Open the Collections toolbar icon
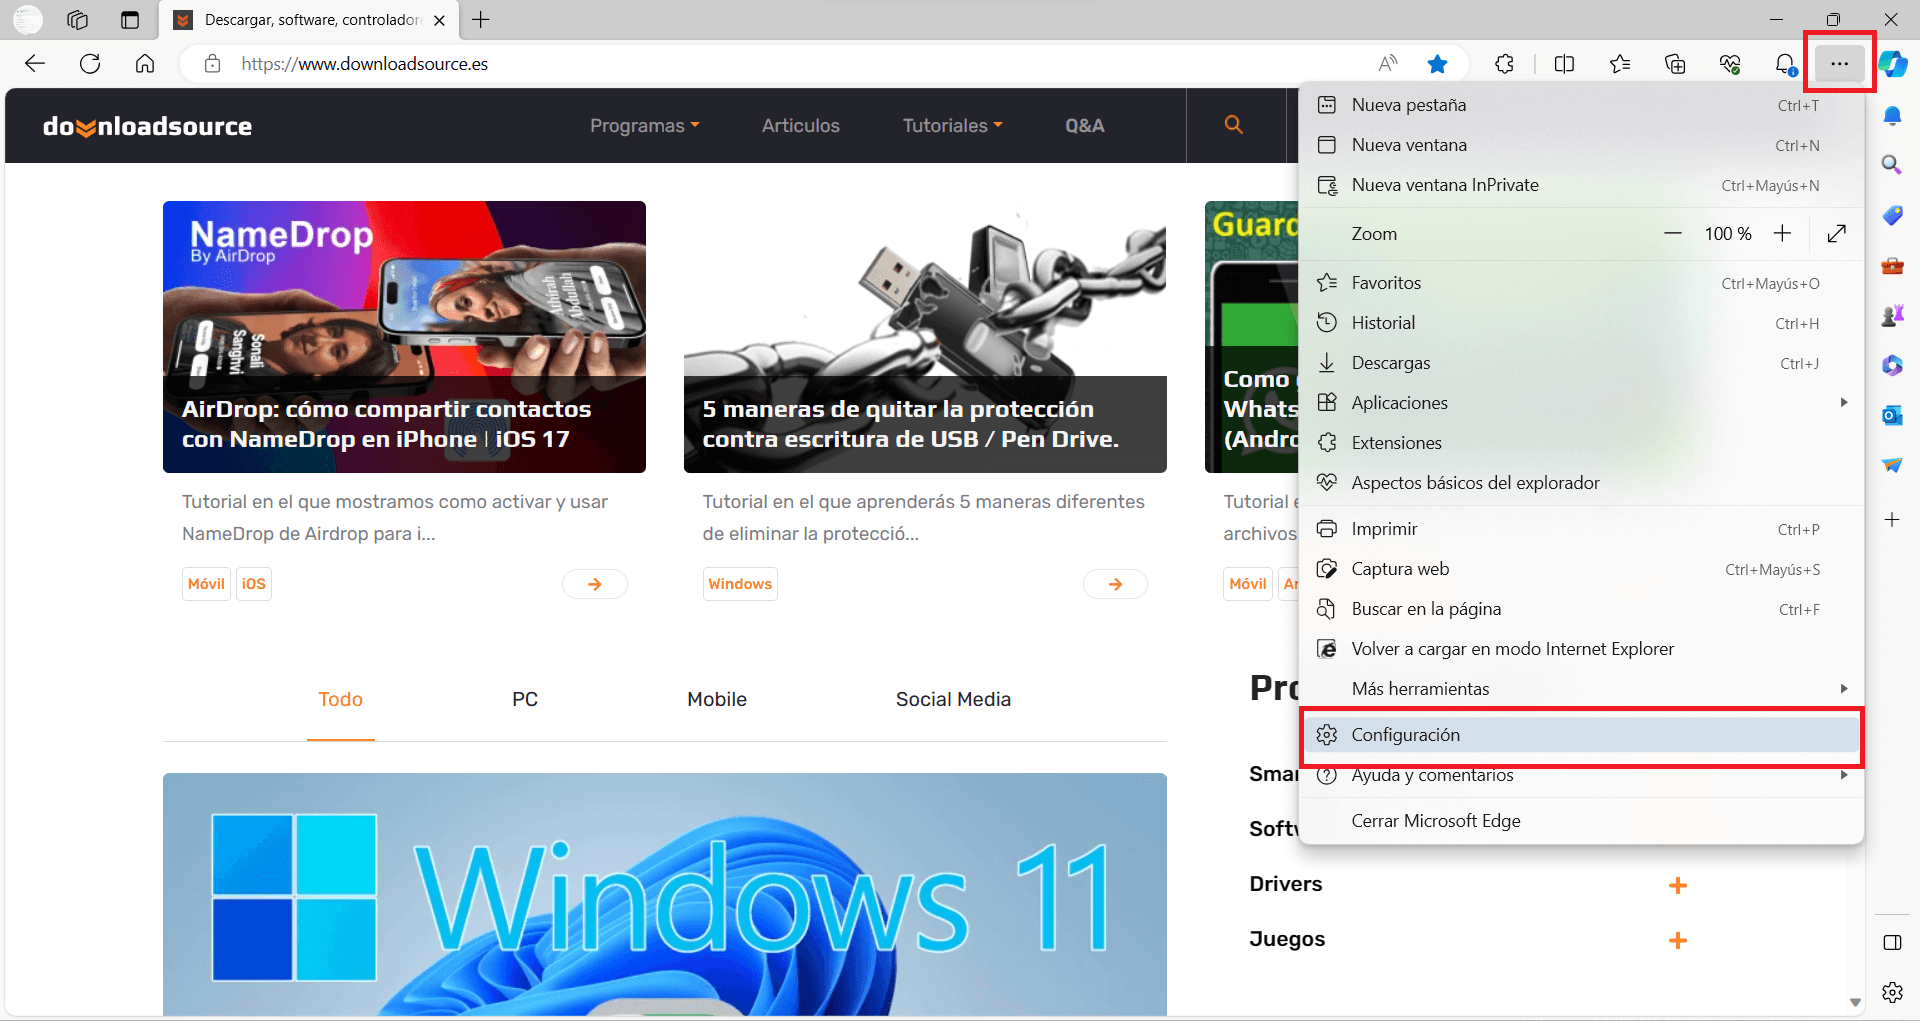Viewport: 1920px width, 1021px height. tap(1675, 64)
